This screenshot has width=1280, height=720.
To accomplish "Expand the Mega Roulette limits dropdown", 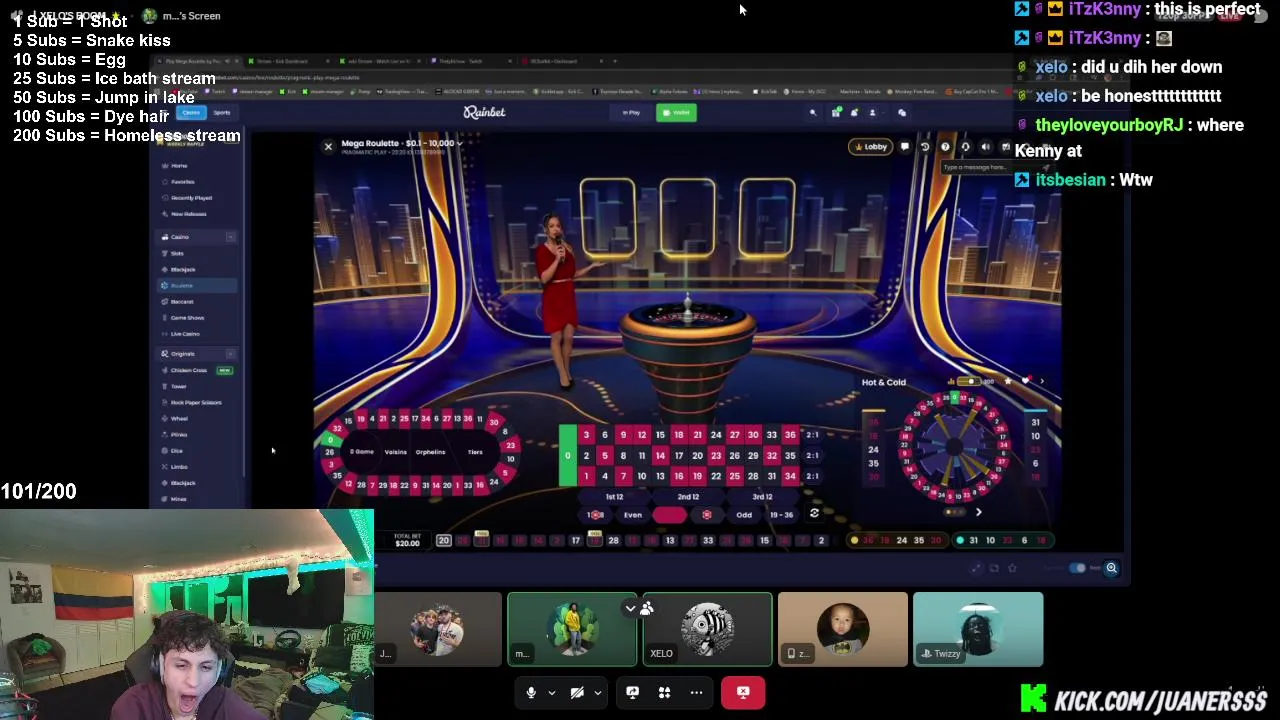I will pyautogui.click(x=460, y=143).
